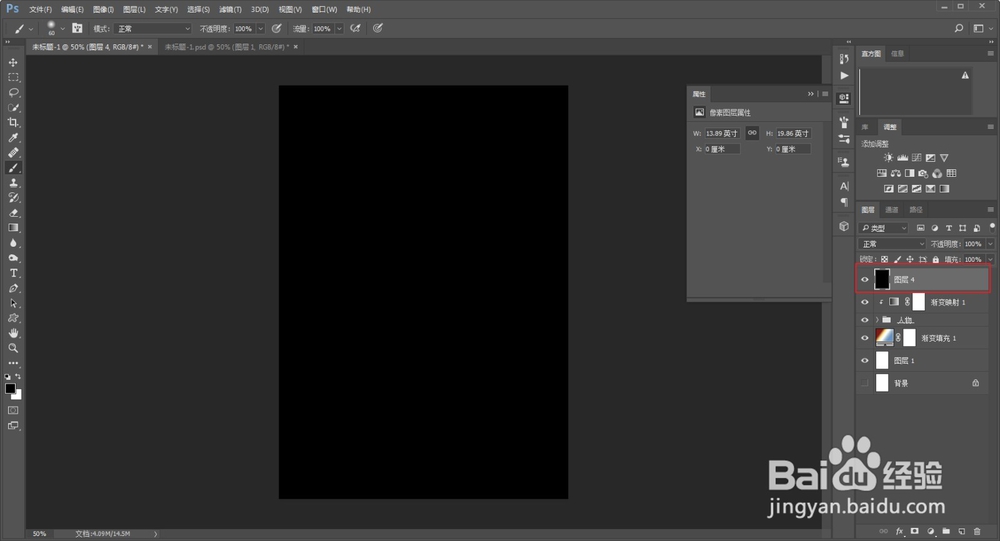Switch to the 通道 channels tab
The width and height of the screenshot is (1000, 541).
point(892,210)
